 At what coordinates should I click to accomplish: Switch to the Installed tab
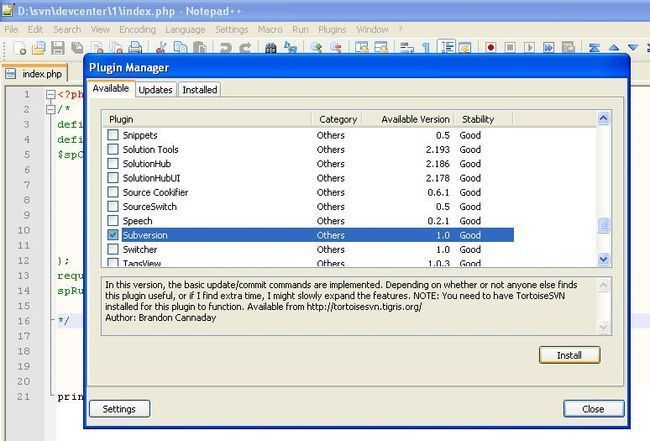[x=200, y=90]
